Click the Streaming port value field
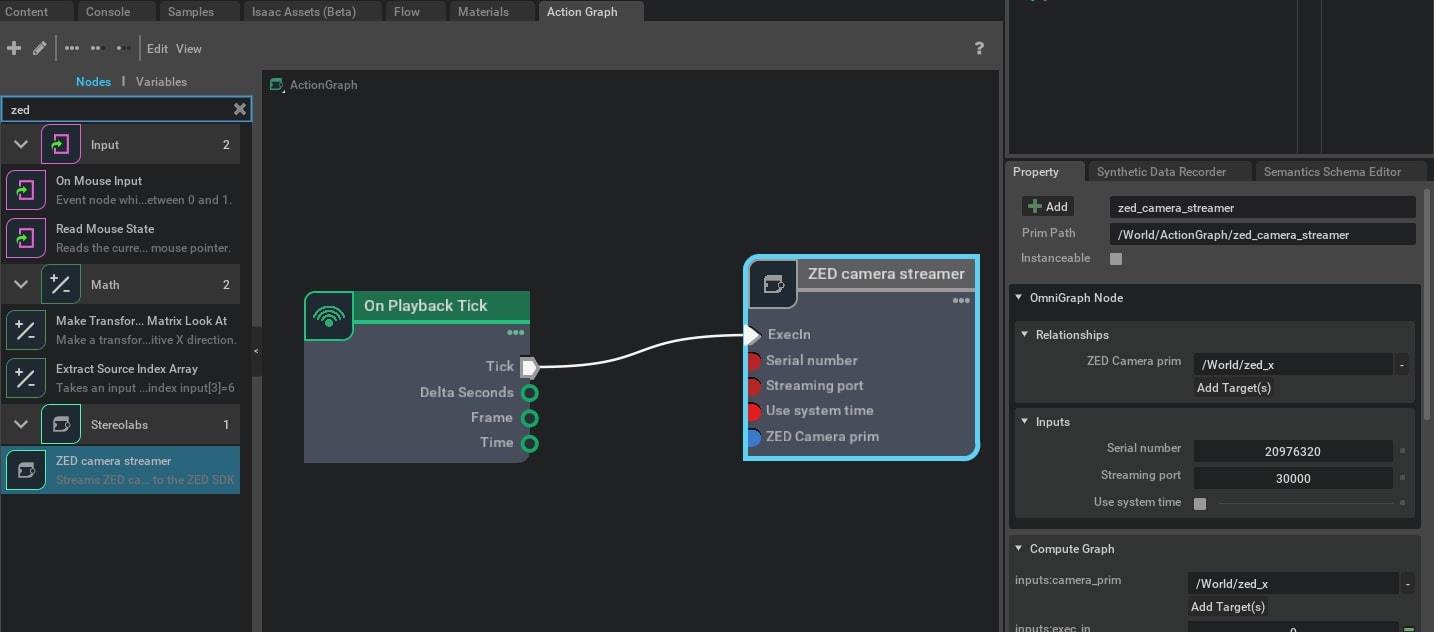 click(x=1293, y=479)
